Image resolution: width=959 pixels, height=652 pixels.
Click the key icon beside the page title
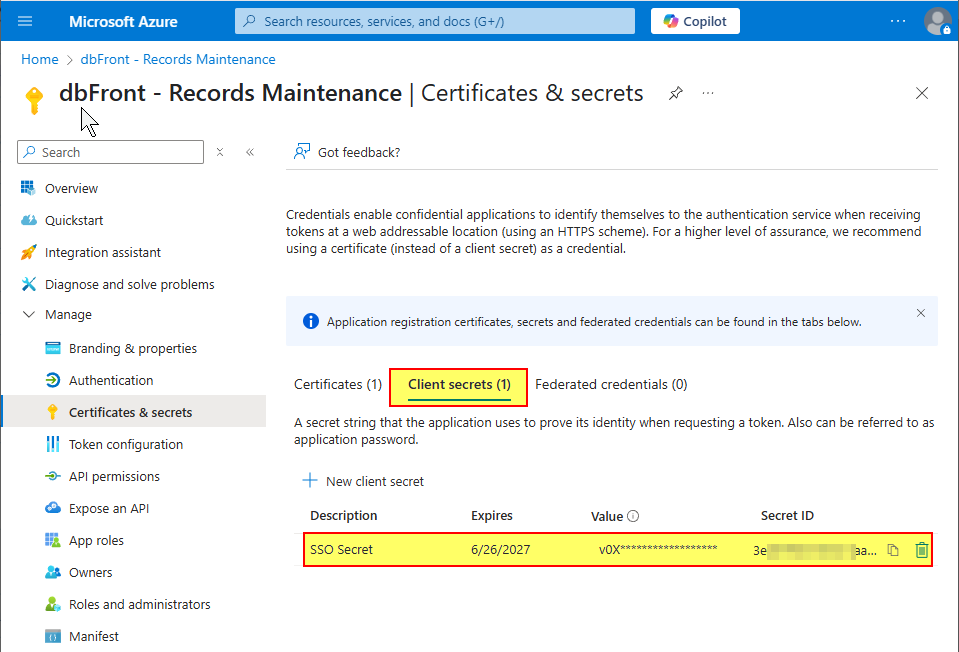pos(34,100)
